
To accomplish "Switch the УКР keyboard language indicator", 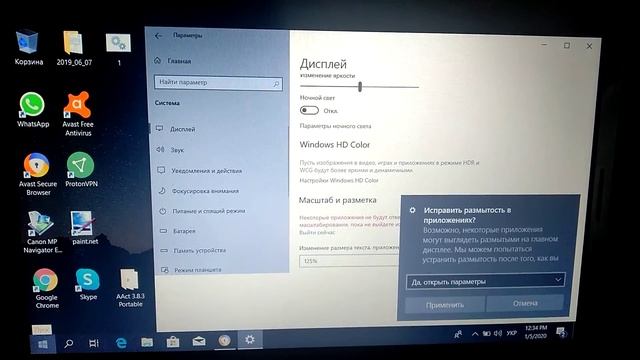I will coord(511,333).
